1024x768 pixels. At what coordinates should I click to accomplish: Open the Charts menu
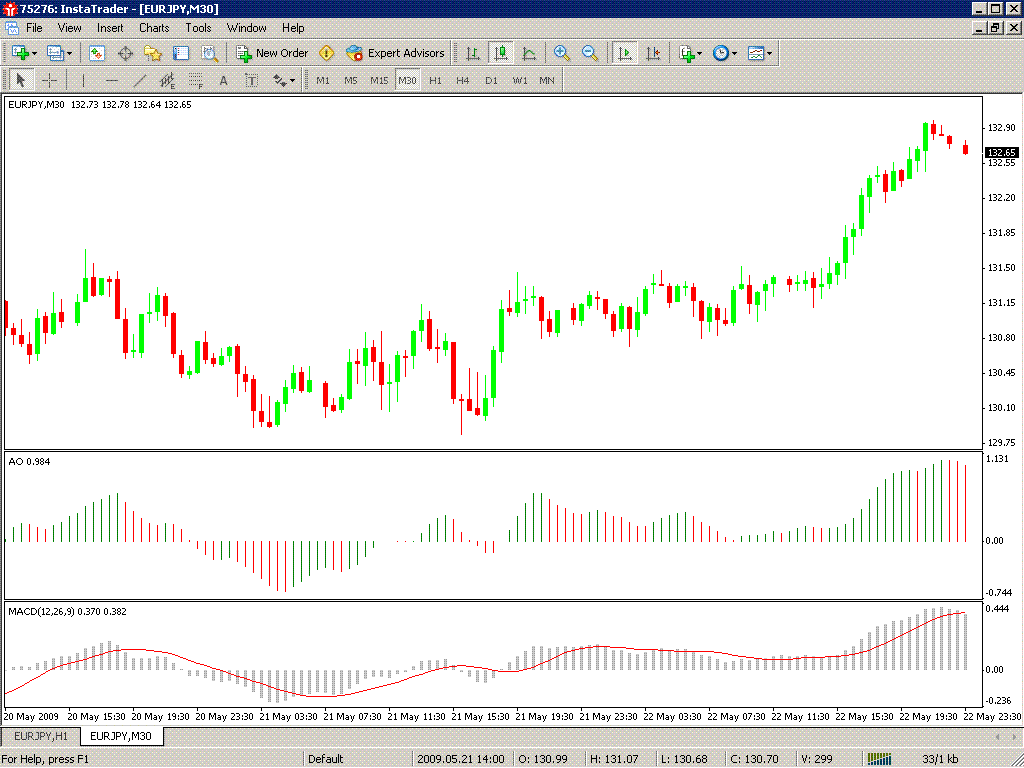click(x=154, y=28)
